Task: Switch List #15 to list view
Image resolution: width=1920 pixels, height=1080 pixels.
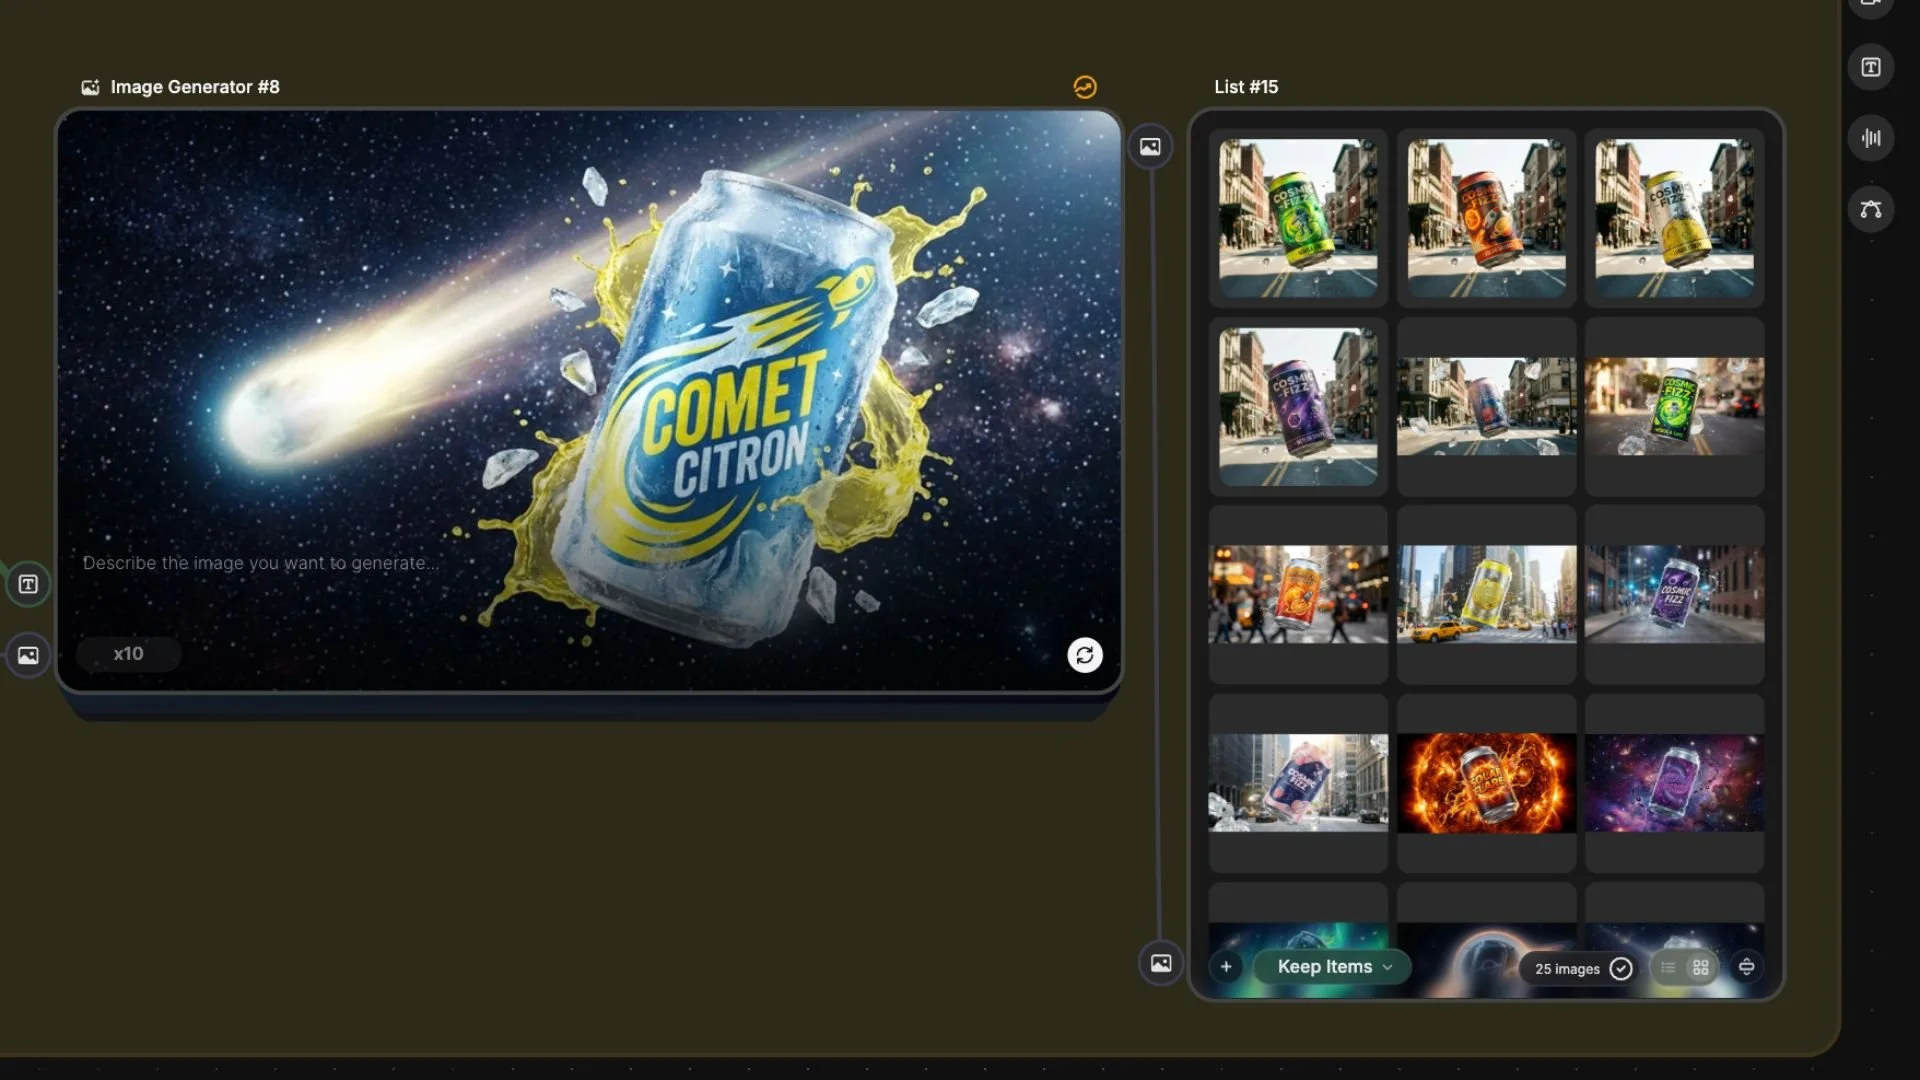Action: pos(1668,967)
